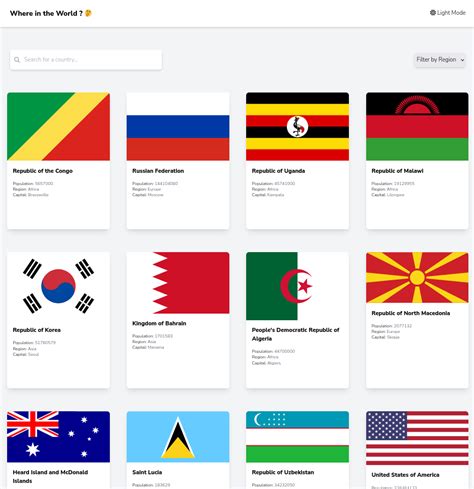Select the Saint Lucia country name
474x489 pixels.
click(x=147, y=472)
